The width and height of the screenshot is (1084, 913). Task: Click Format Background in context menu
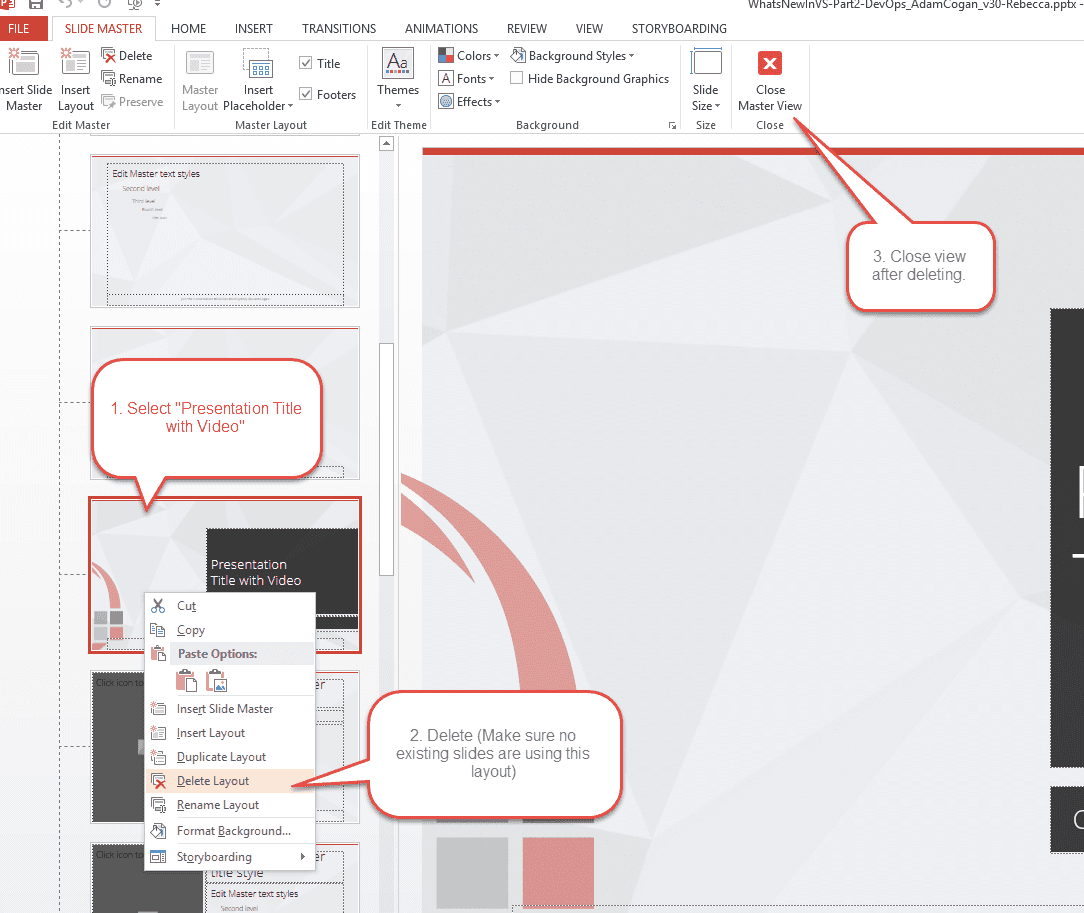pyautogui.click(x=233, y=831)
